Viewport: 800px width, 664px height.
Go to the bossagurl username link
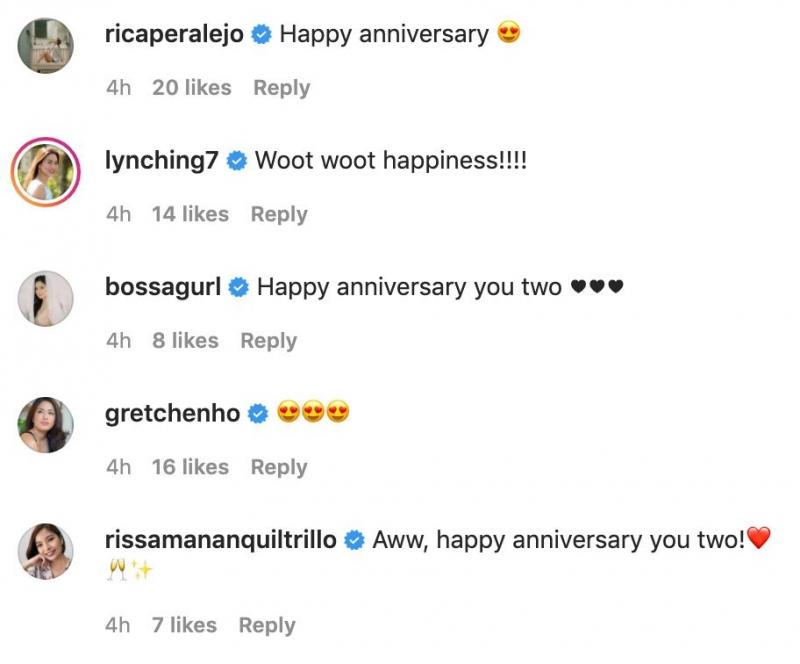[164, 287]
